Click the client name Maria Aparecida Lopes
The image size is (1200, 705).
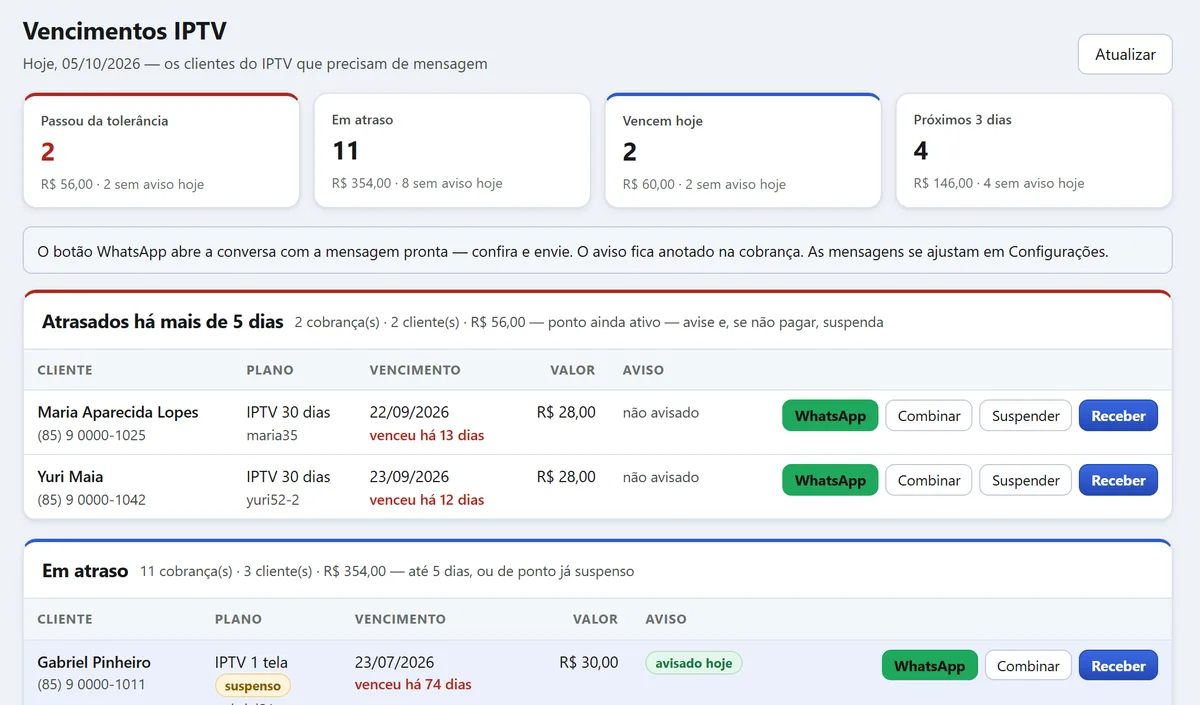click(x=118, y=412)
